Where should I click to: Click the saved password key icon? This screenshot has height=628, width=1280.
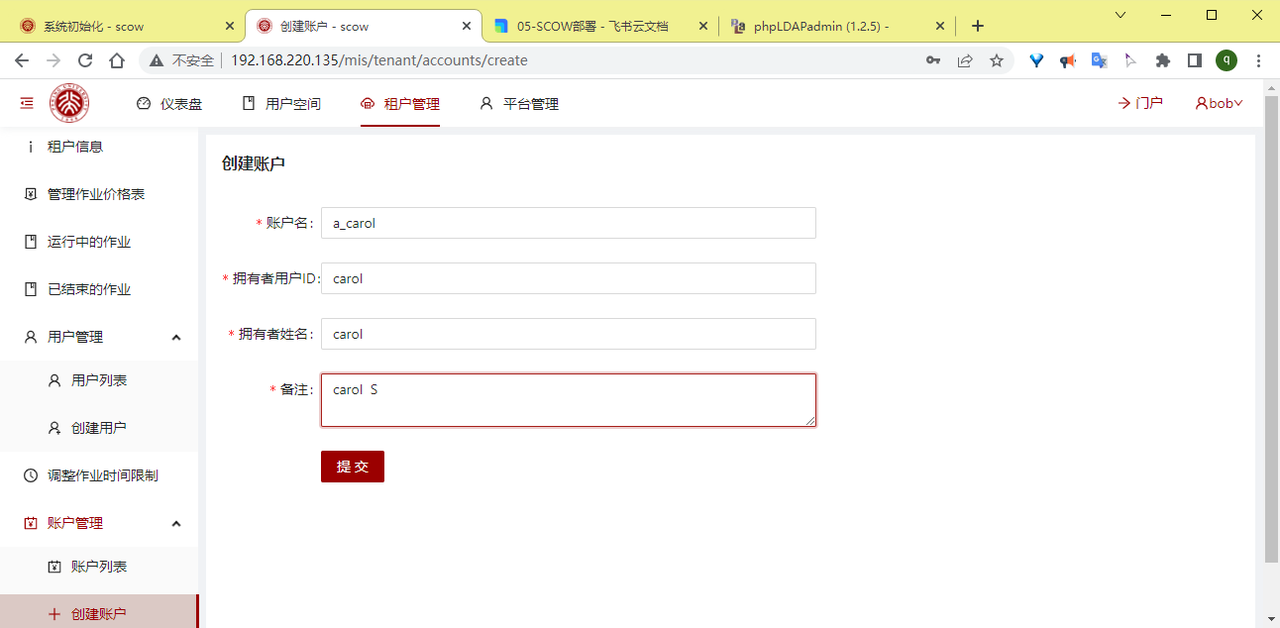click(x=932, y=60)
